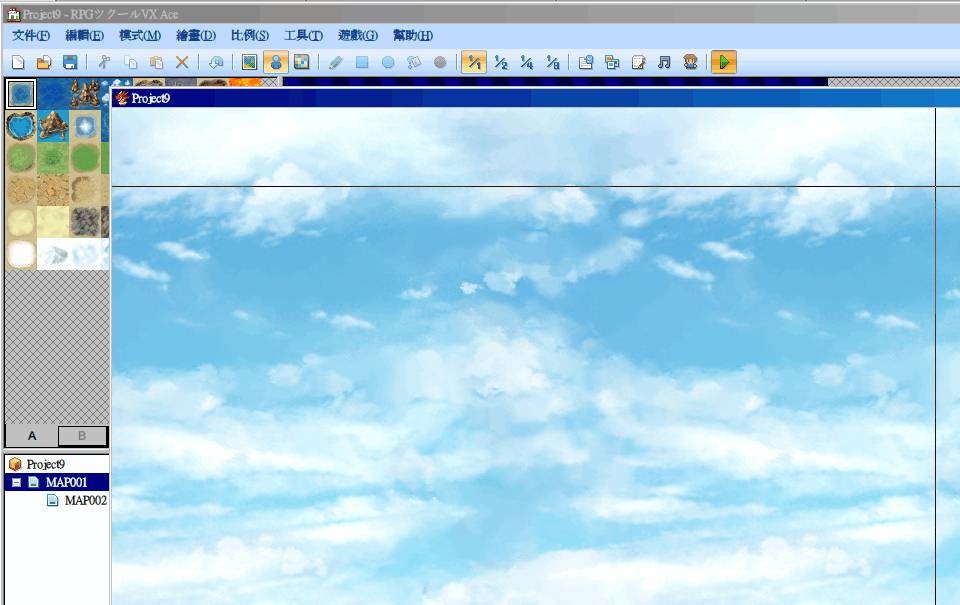
Task: Switch to Region editing mode icon
Action: (301, 62)
